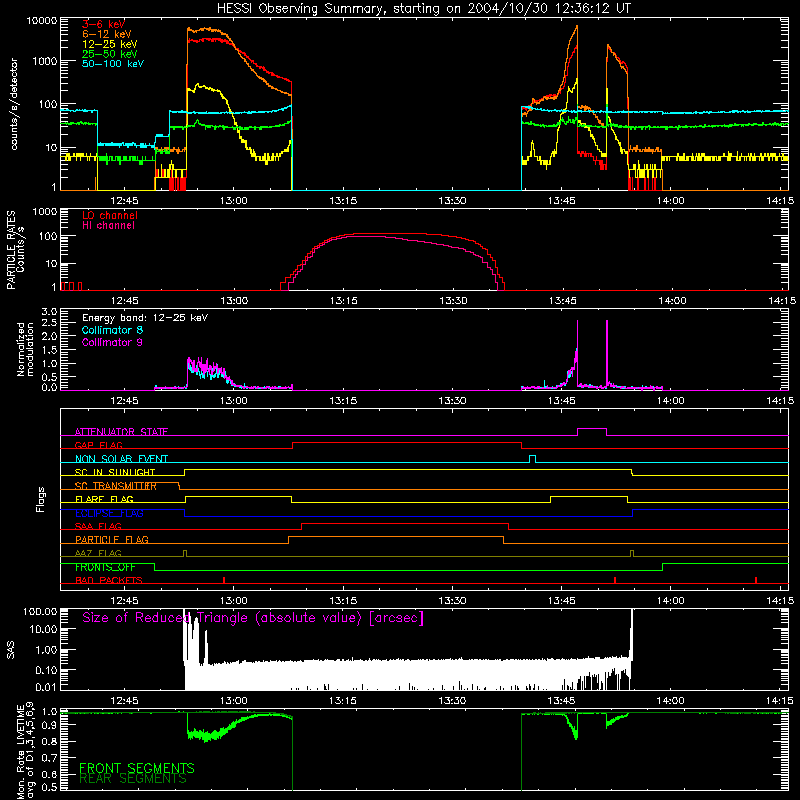Screen dimensions: 800x800
Task: Click the 100.00 y-axis value on SAS plot
Action: 40,611
